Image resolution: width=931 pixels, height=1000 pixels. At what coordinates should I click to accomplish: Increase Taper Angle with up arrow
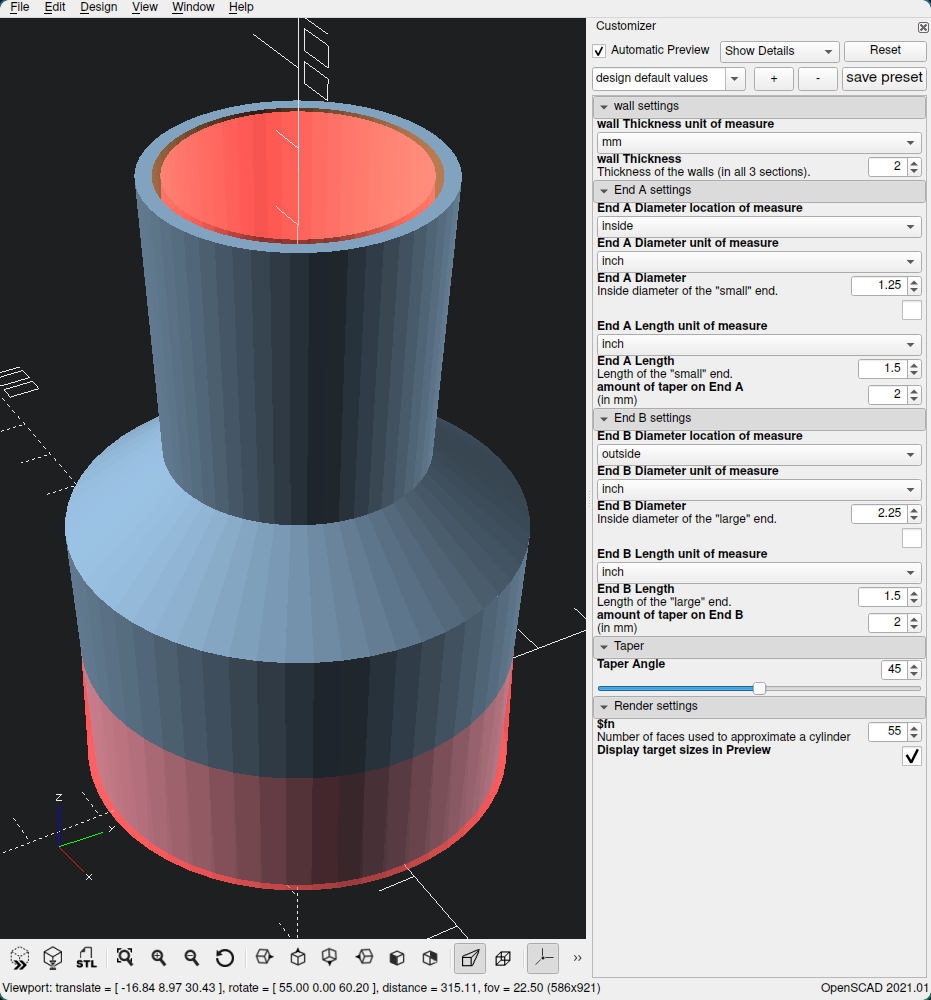pyautogui.click(x=914, y=666)
